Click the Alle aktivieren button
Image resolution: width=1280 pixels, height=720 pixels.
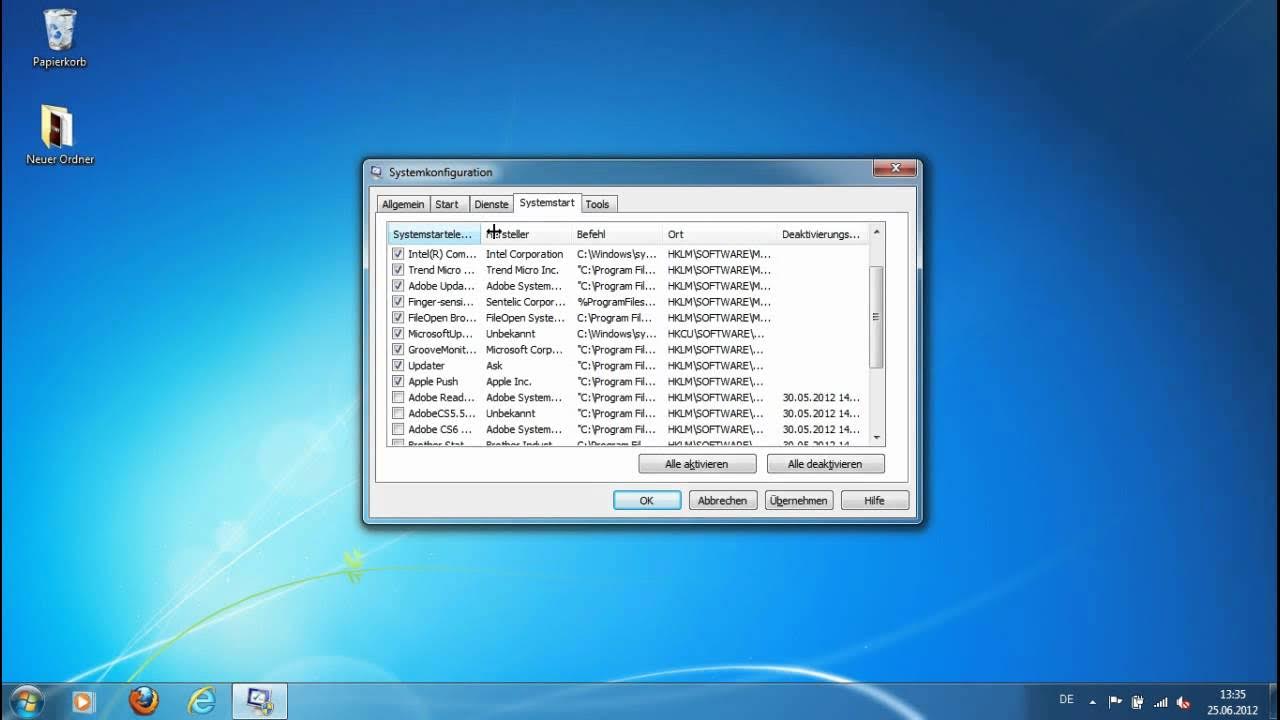[x=697, y=464]
